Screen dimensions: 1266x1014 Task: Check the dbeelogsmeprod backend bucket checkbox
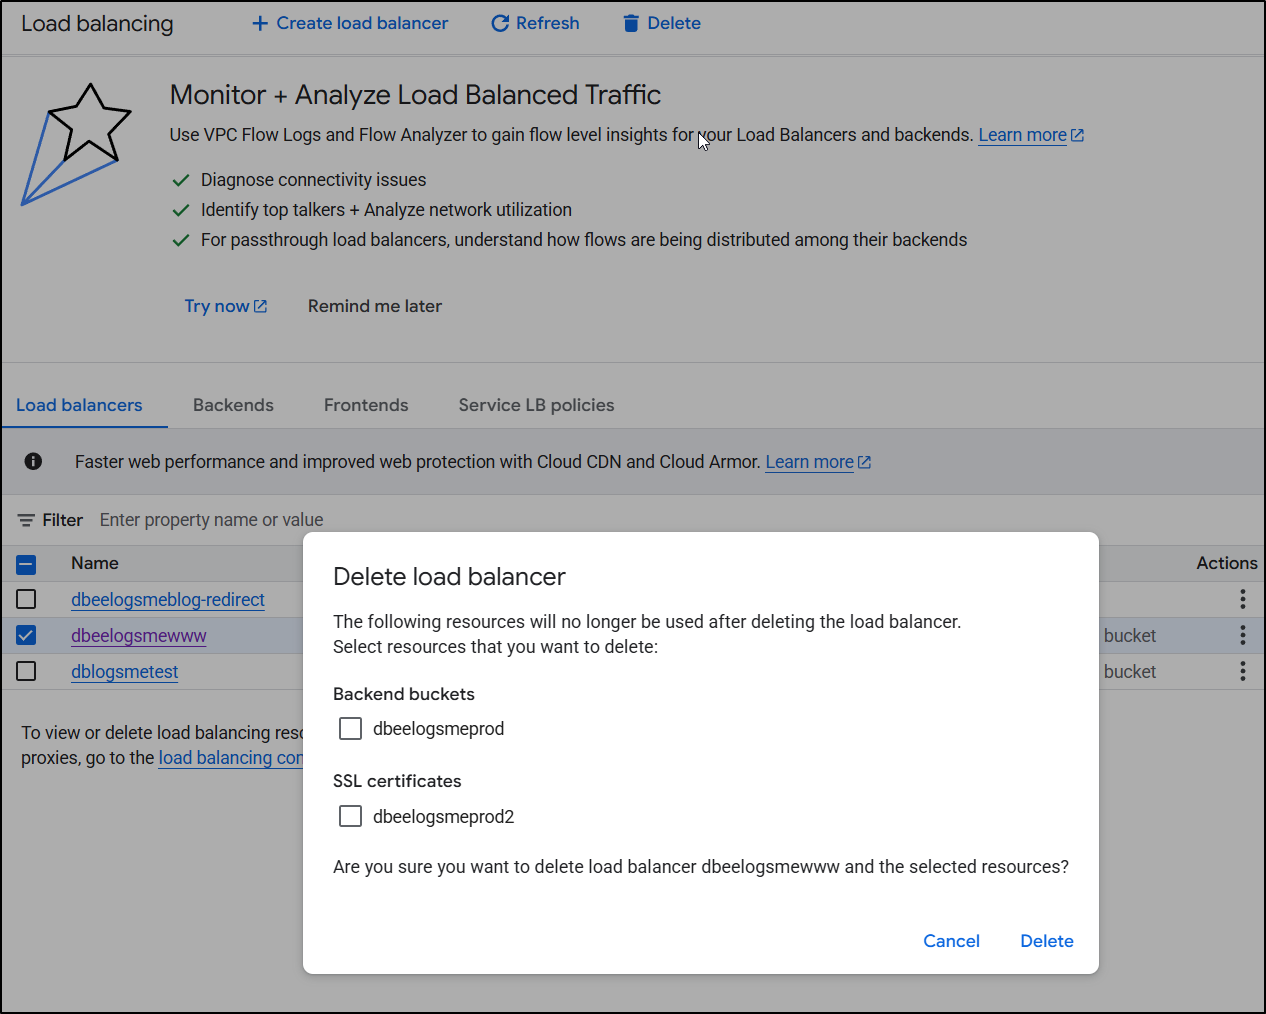pos(350,729)
